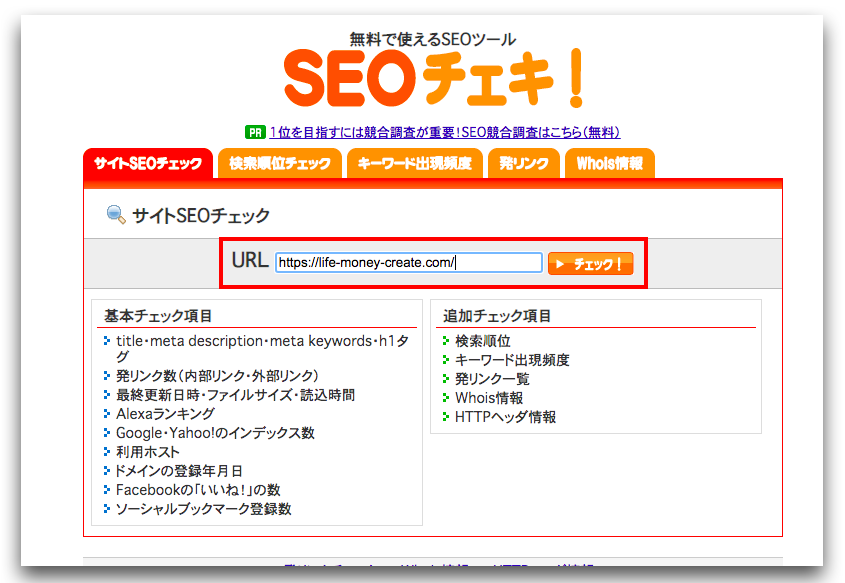Screen dimensions: 845x583
Task: Click the 無料で使えるSEOツール tagline
Action: click(433, 39)
